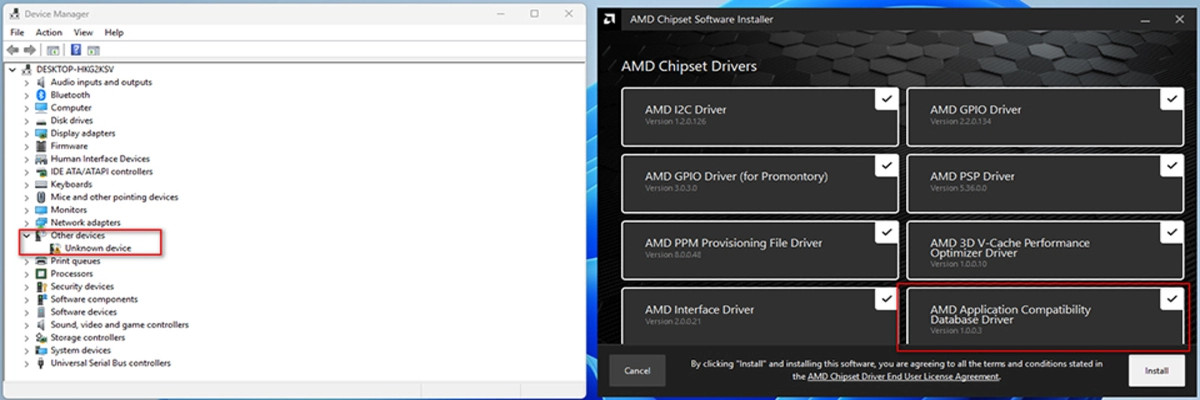Screen dimensions: 1200x400
Task: Uncheck the AMD 3D V-Cache Performance Optimizer checkbox
Action: [1172, 232]
